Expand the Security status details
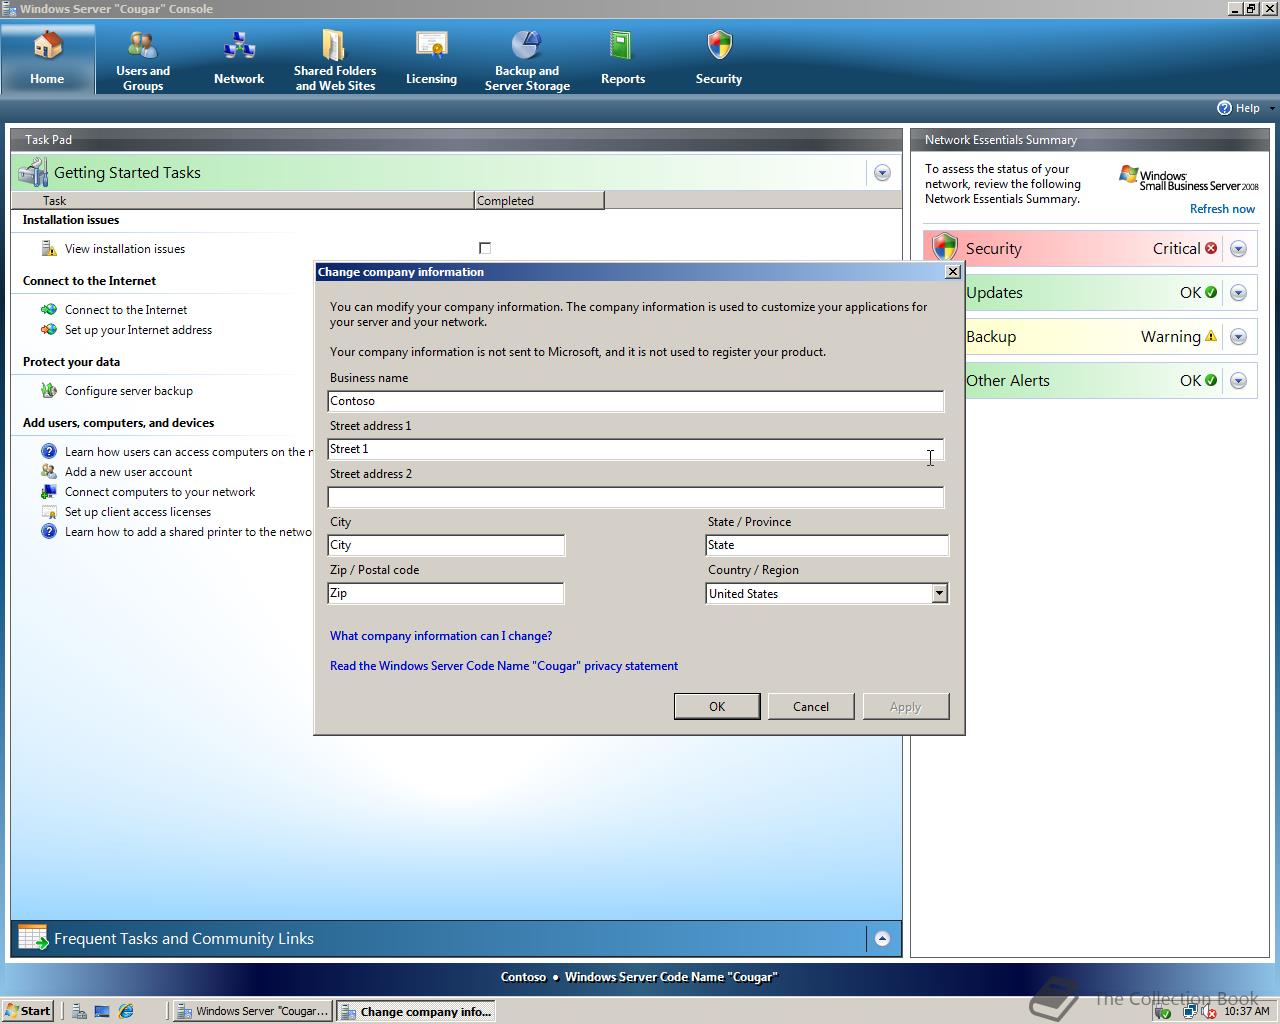 click(1238, 249)
